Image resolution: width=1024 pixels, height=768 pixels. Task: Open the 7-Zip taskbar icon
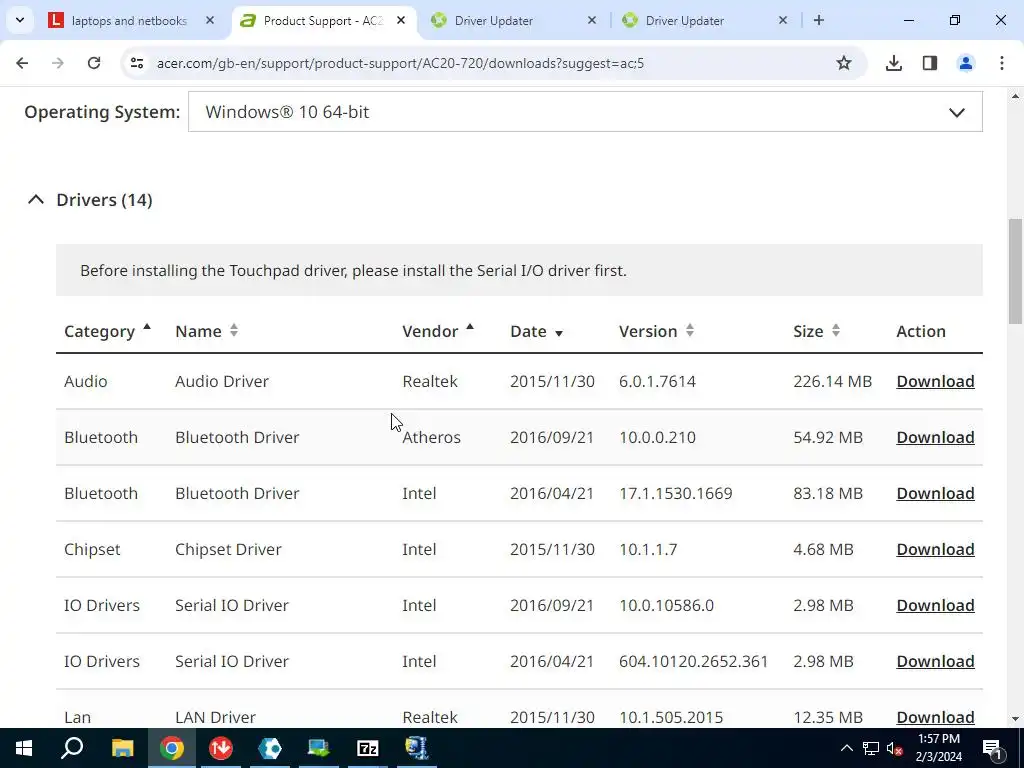pos(368,748)
